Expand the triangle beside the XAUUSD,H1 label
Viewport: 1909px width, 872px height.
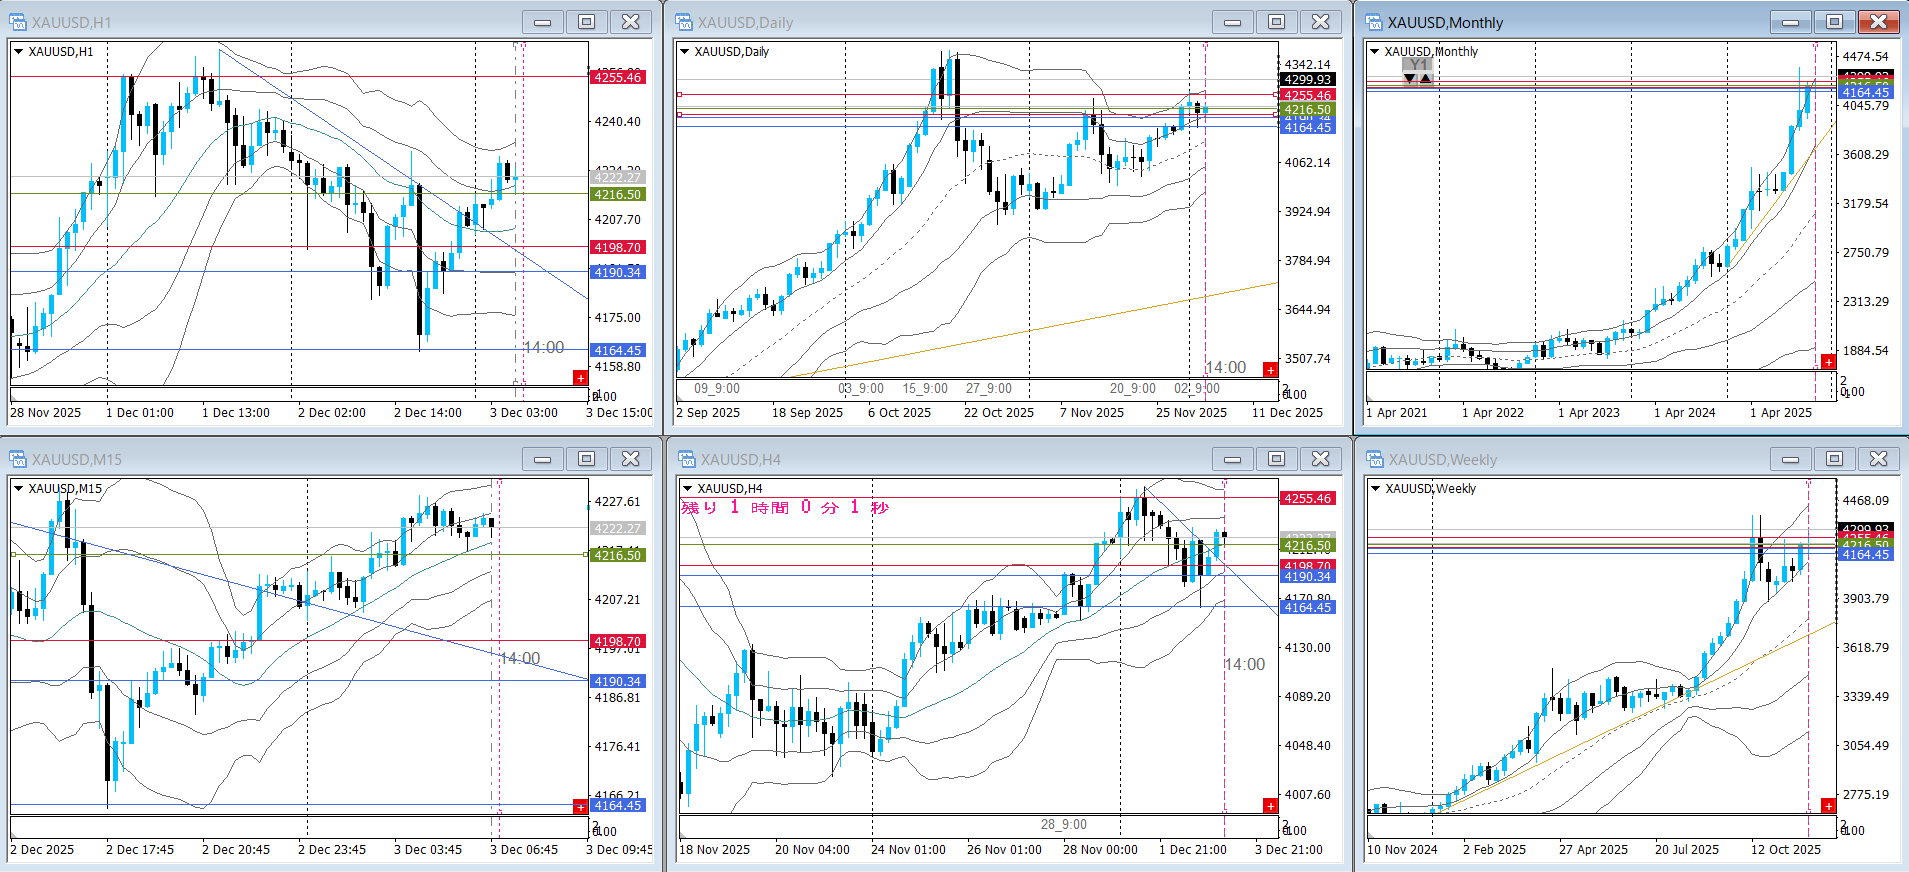click(x=18, y=52)
